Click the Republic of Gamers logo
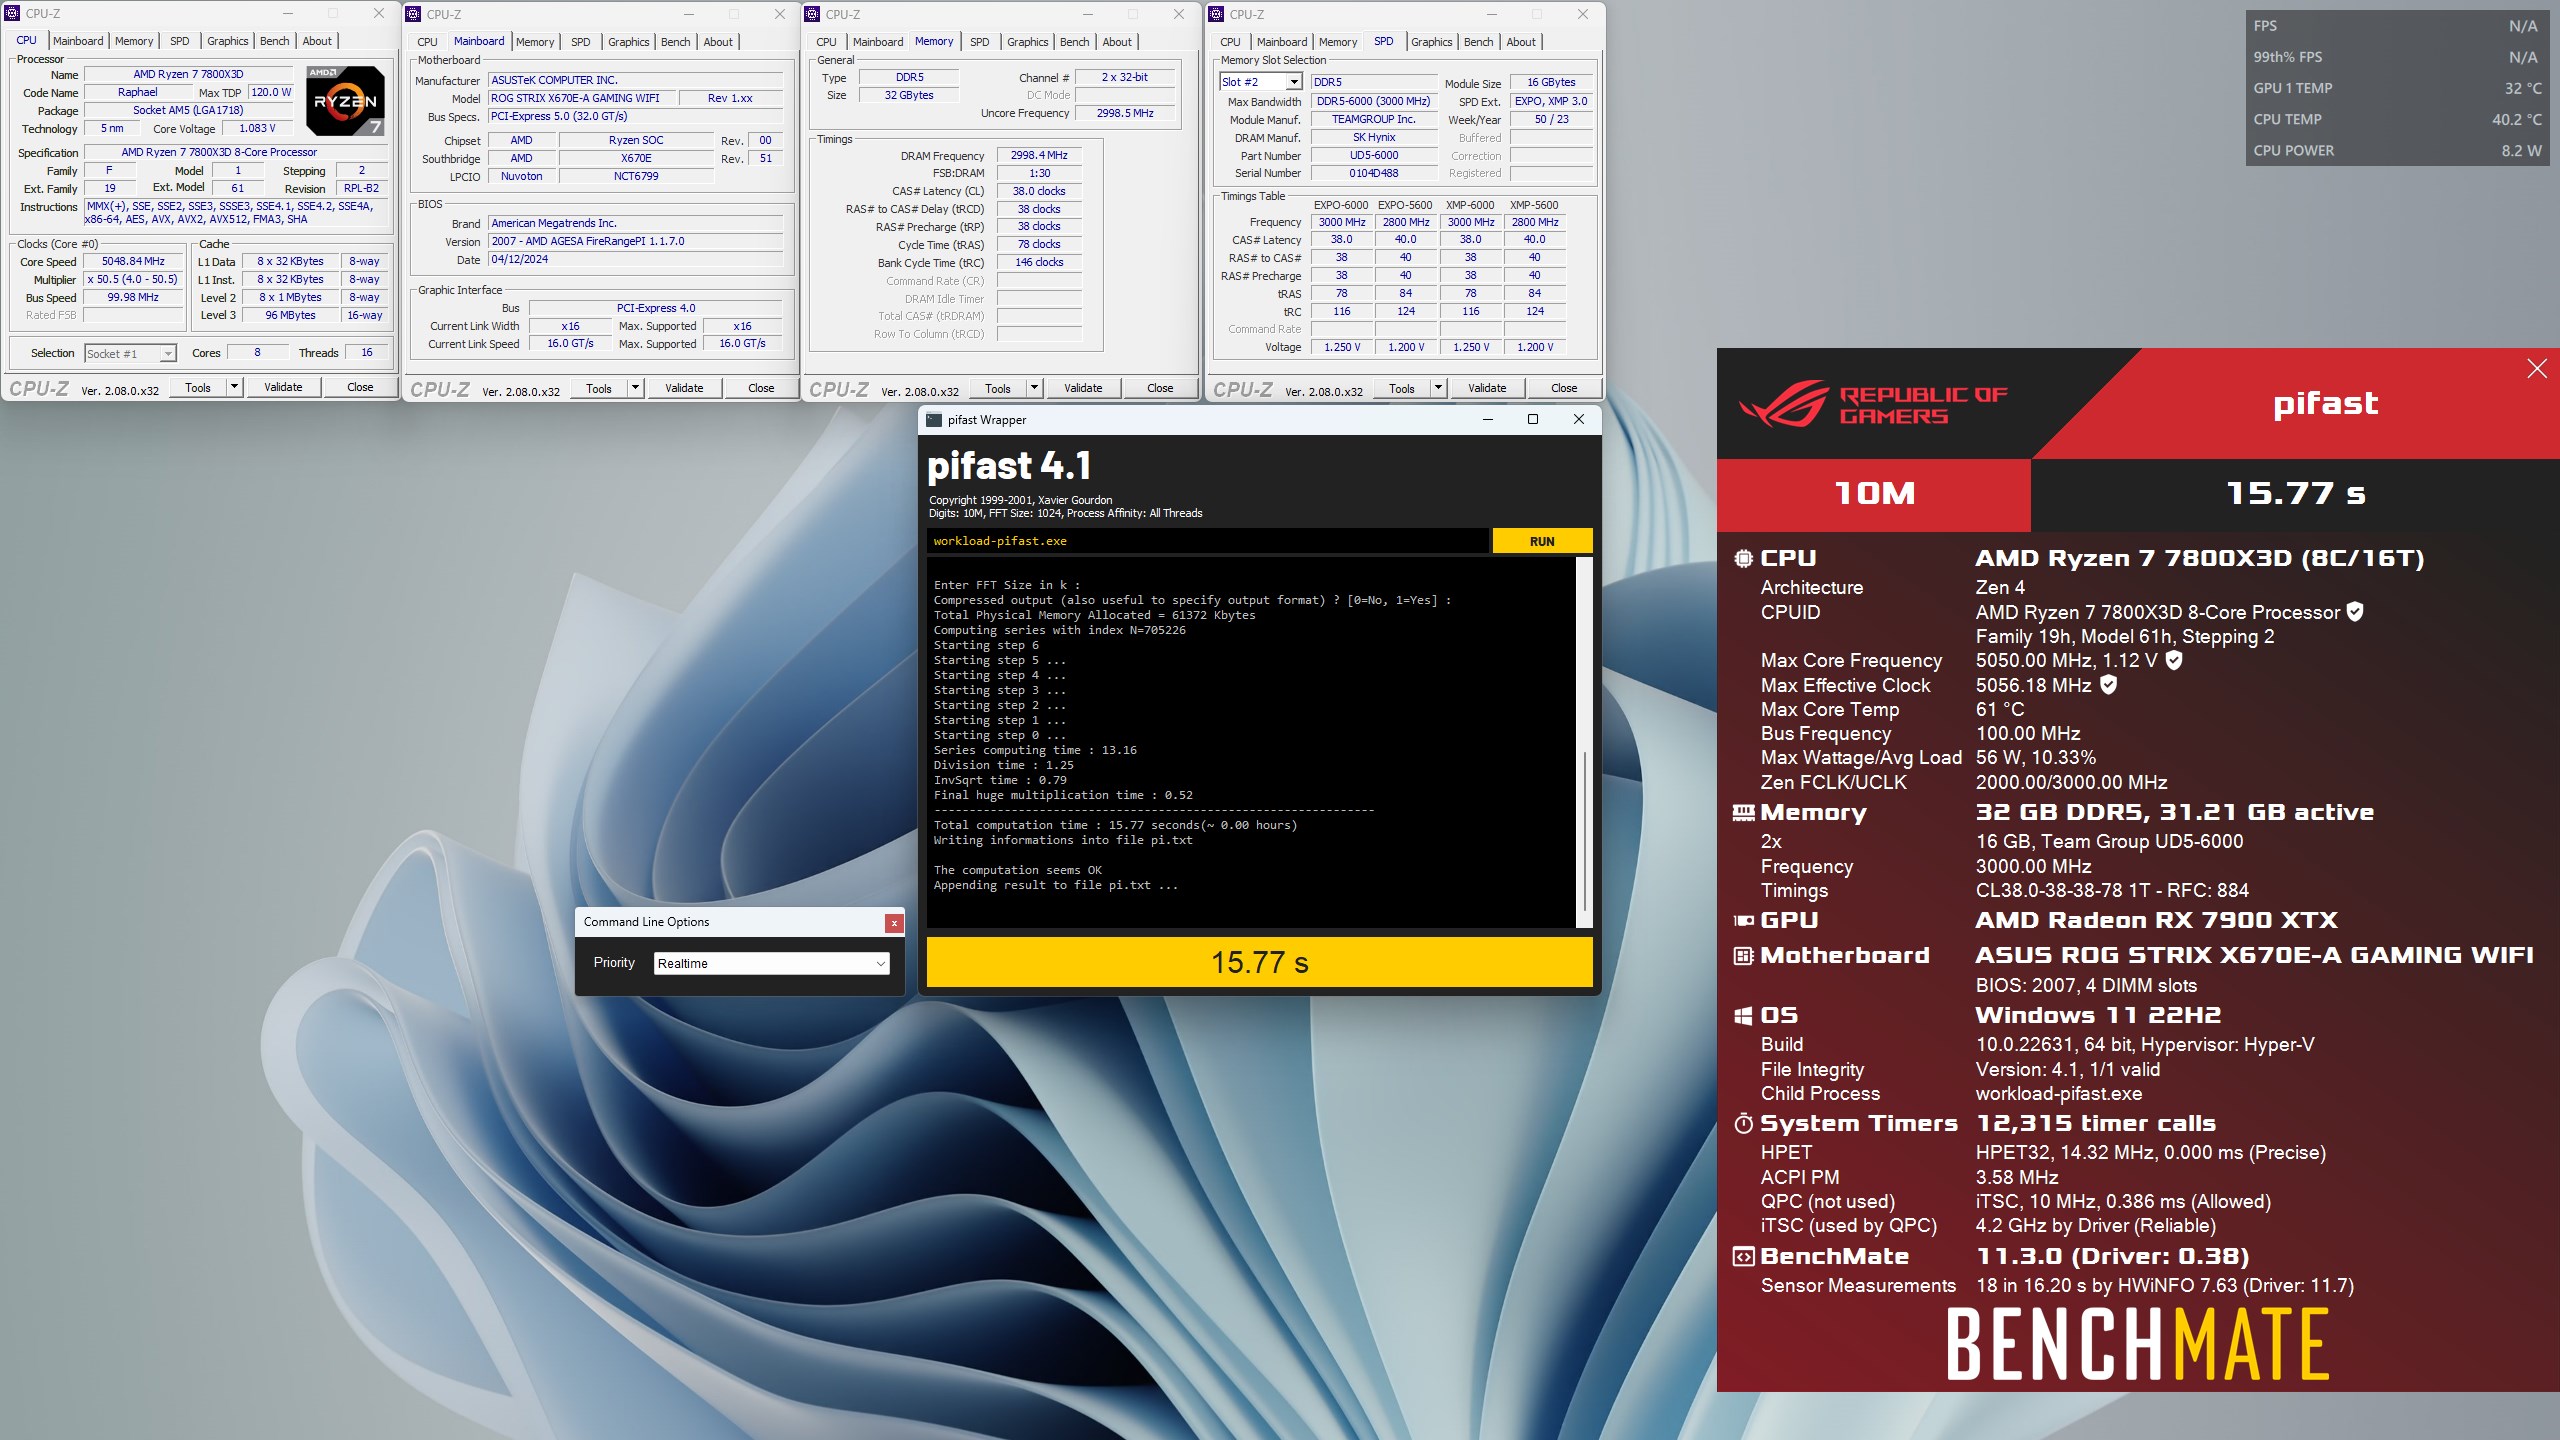 (x=1873, y=404)
